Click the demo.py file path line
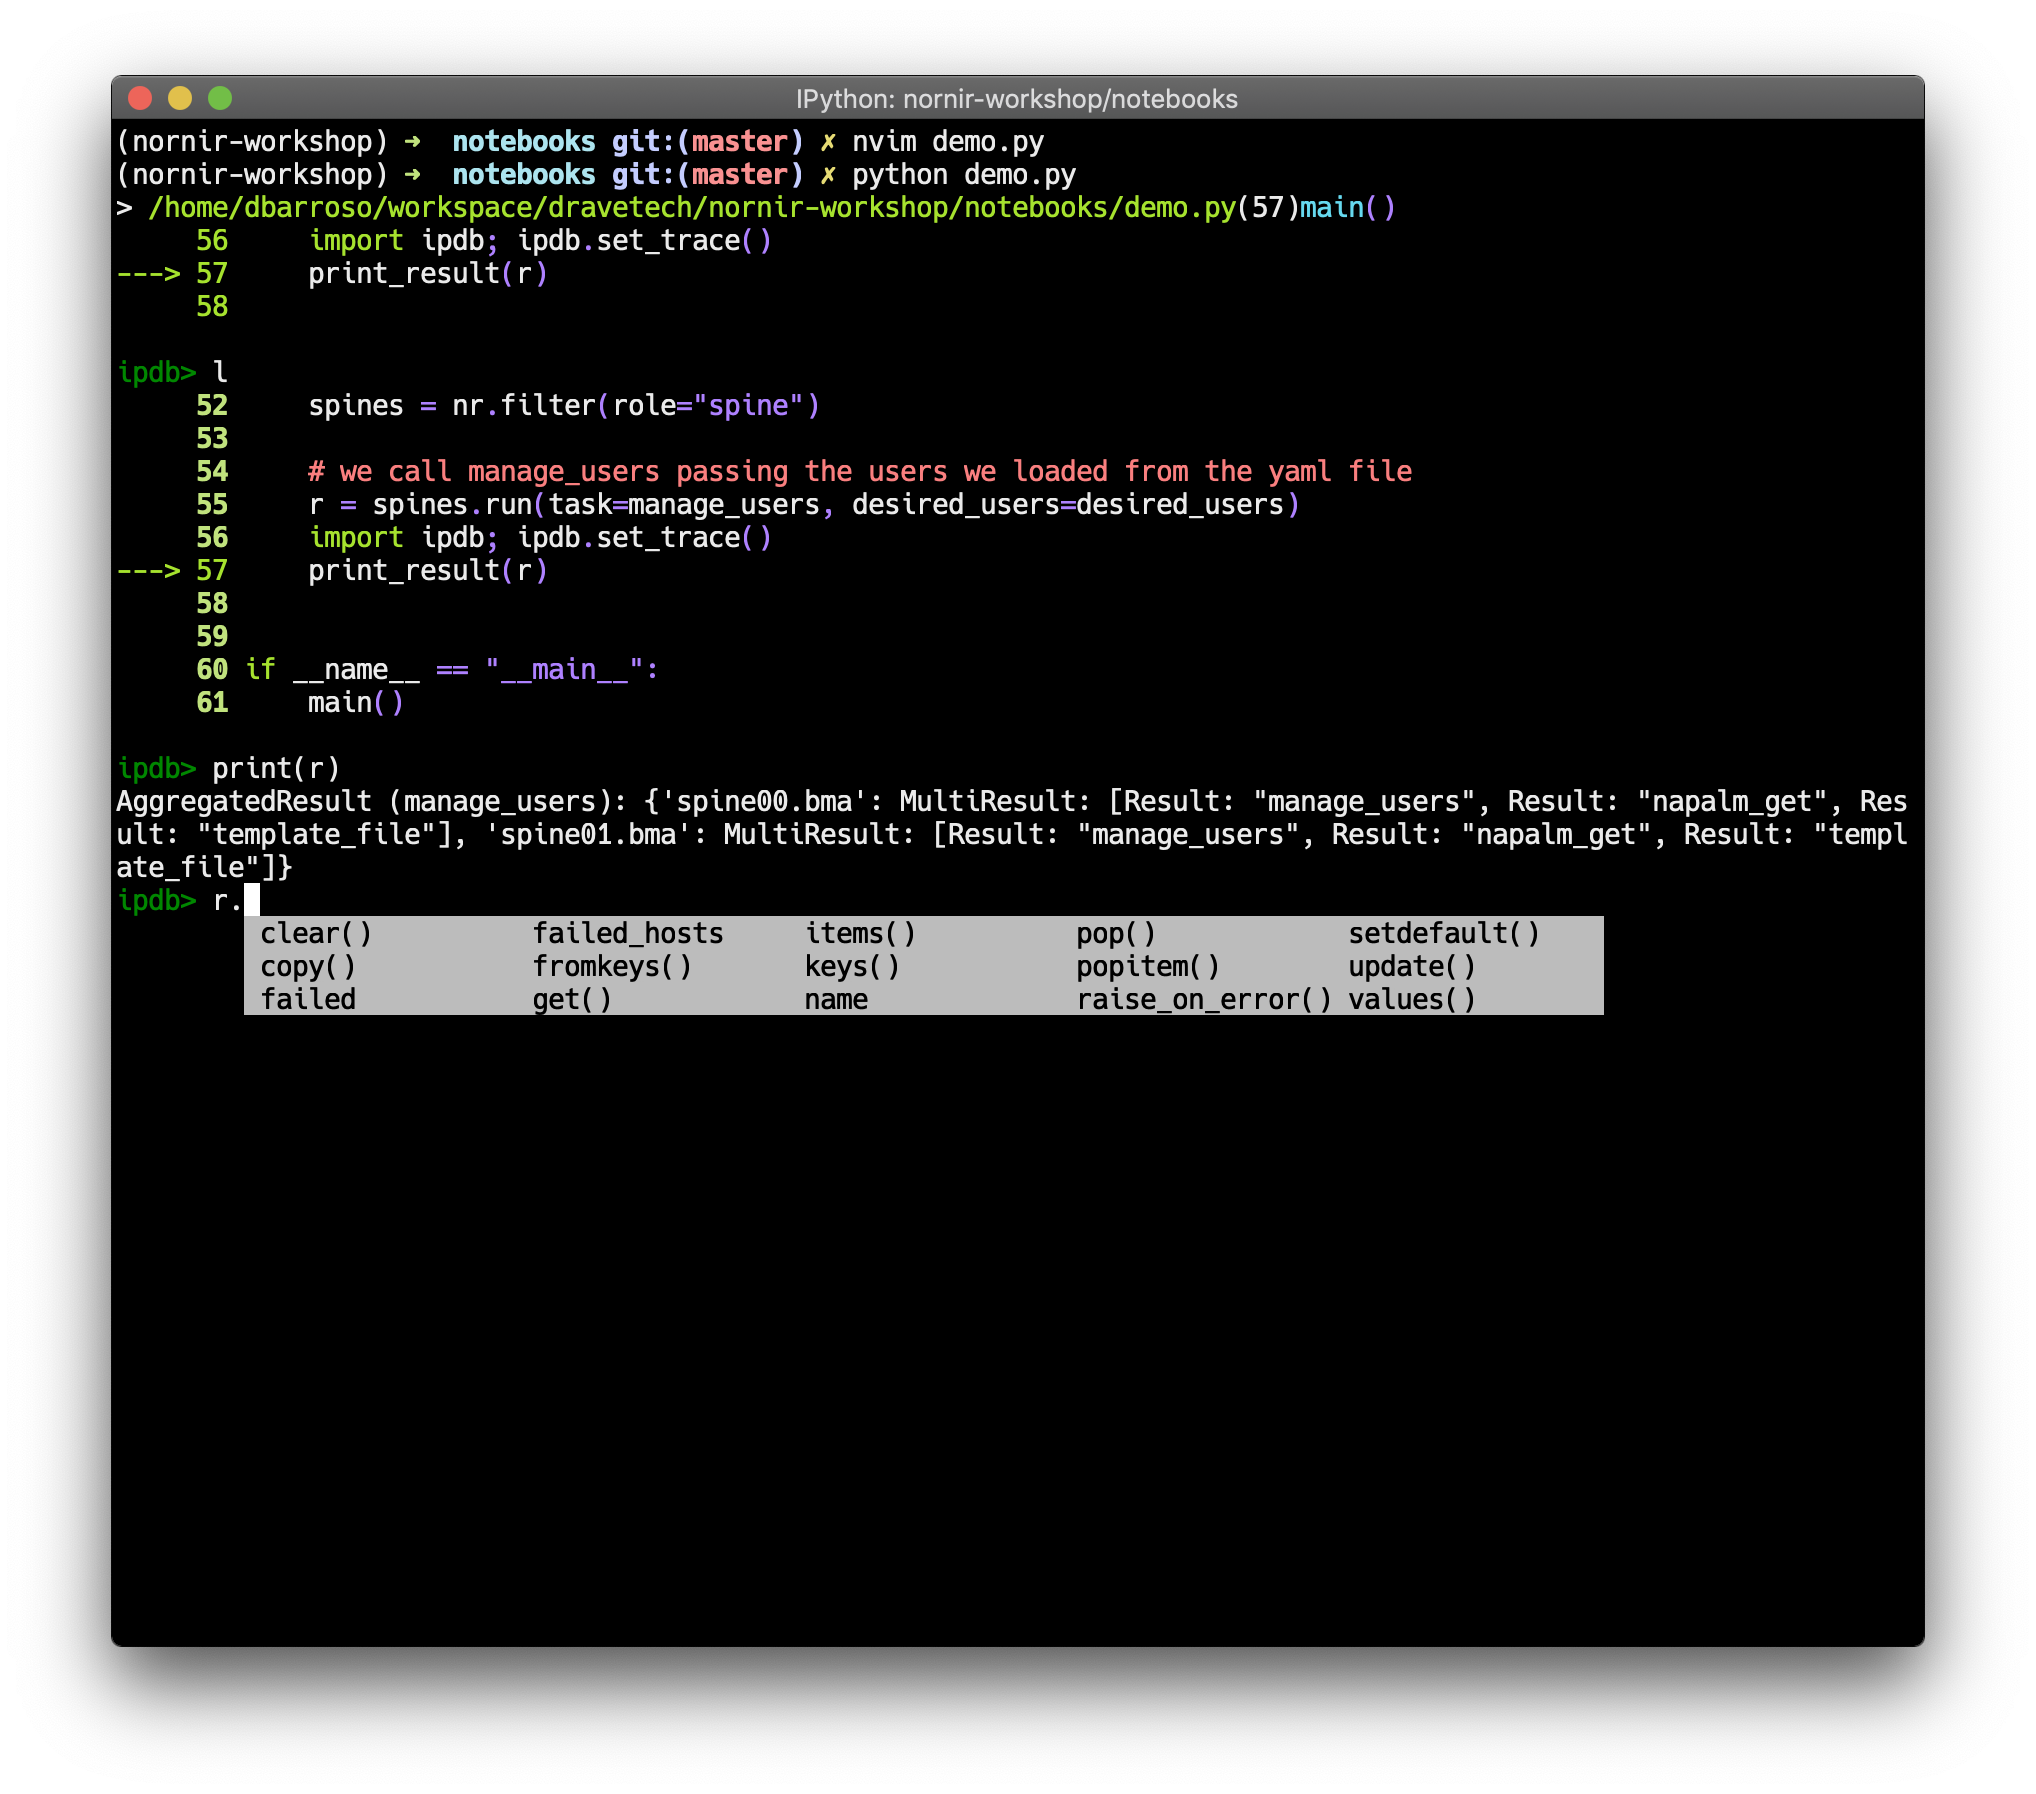The height and width of the screenshot is (1794, 2036). point(756,207)
